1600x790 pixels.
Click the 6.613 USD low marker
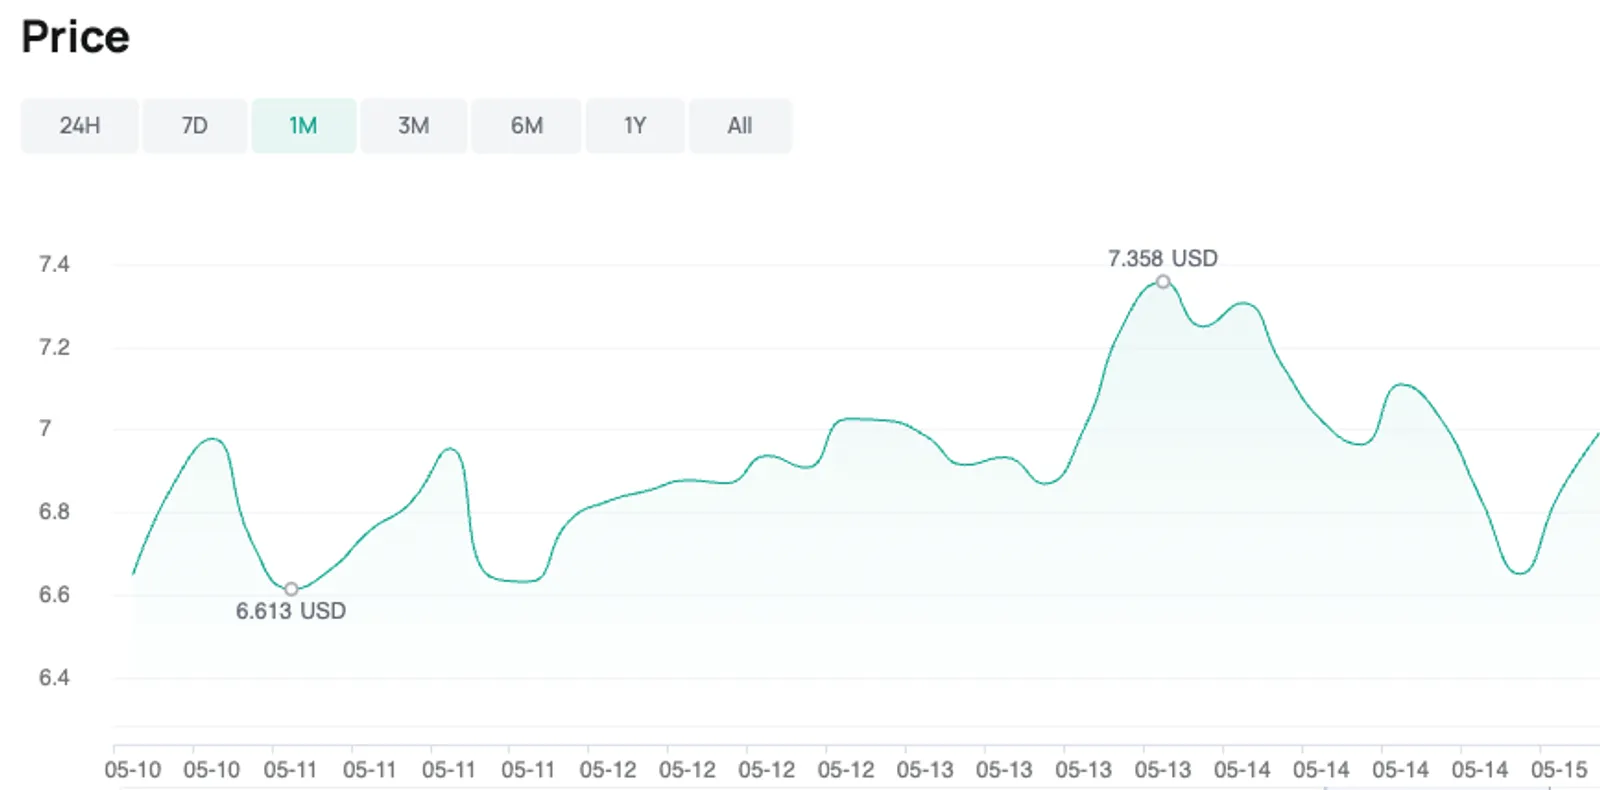pos(291,589)
